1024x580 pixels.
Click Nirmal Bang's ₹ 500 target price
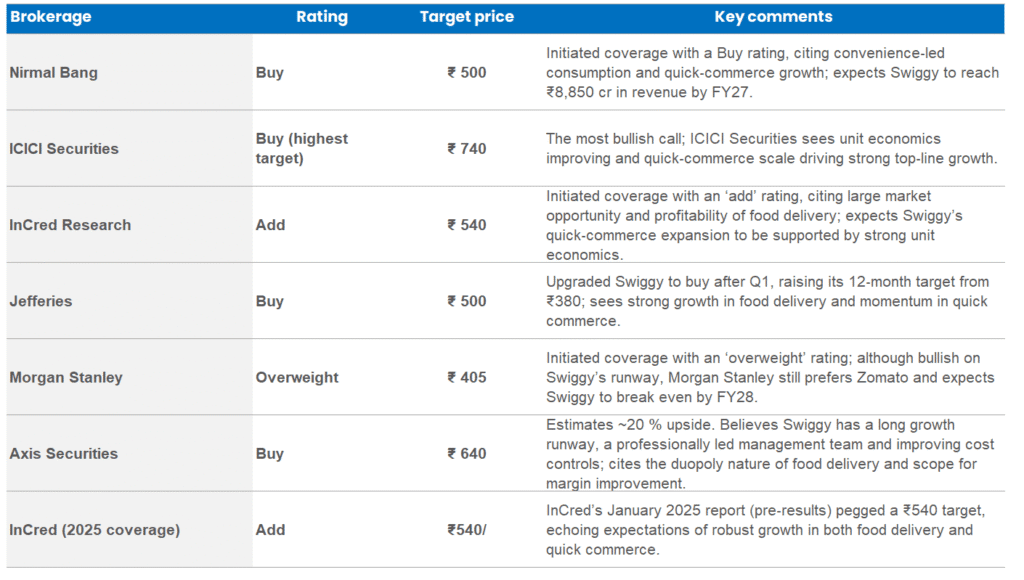coord(467,73)
